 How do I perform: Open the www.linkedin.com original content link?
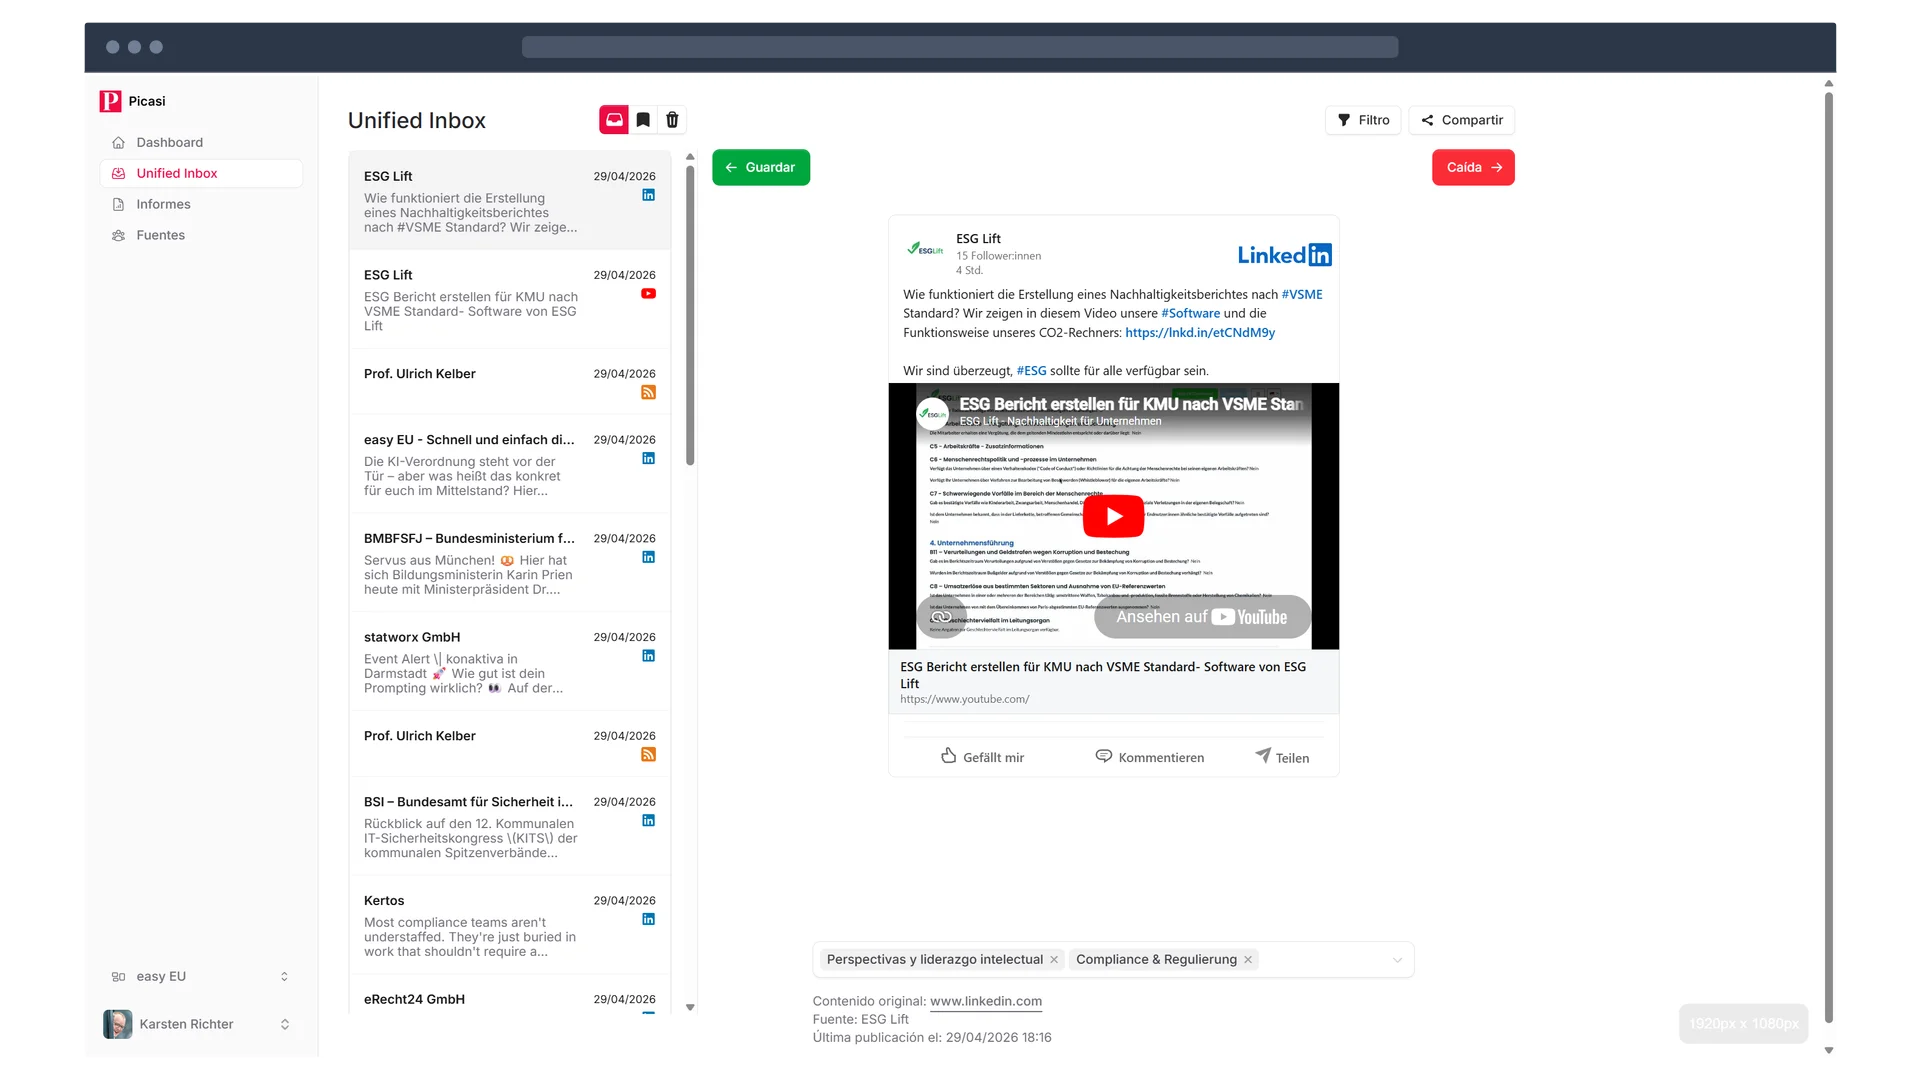click(986, 1001)
